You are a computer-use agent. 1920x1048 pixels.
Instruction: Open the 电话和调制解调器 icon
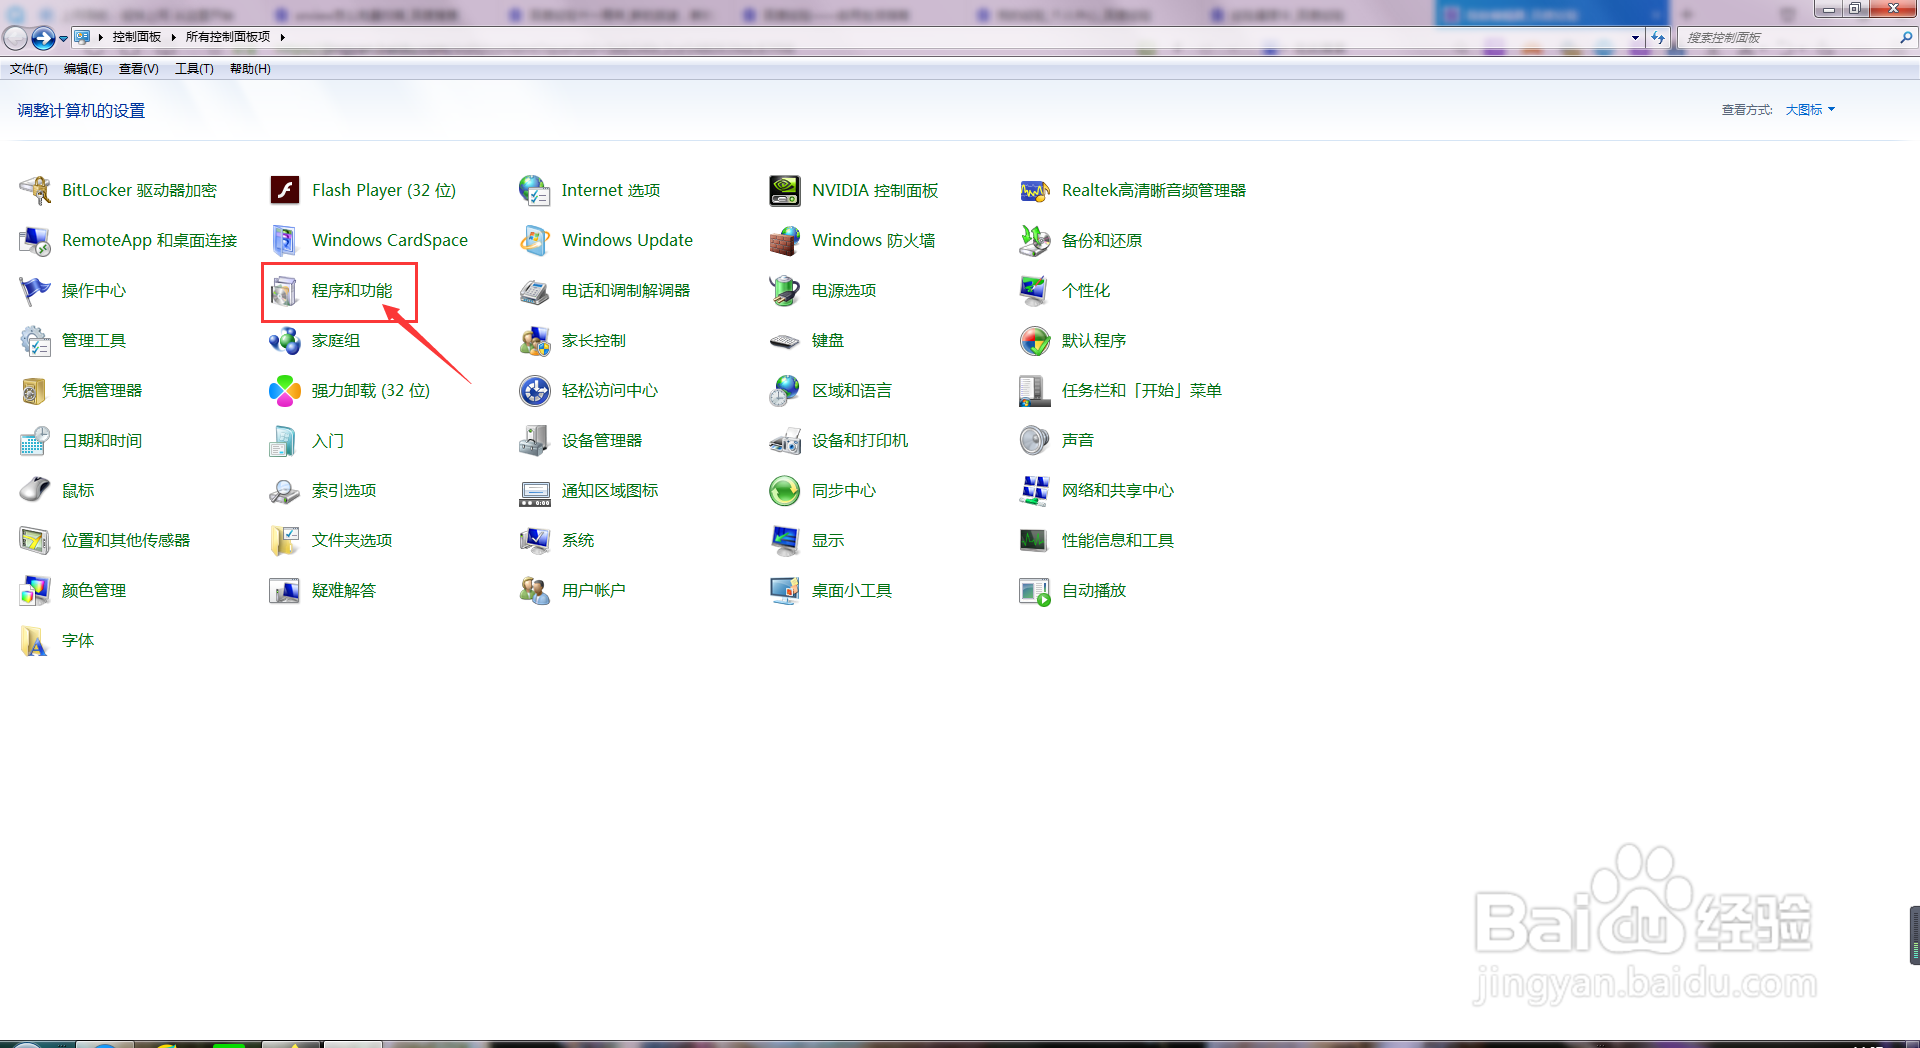point(535,290)
